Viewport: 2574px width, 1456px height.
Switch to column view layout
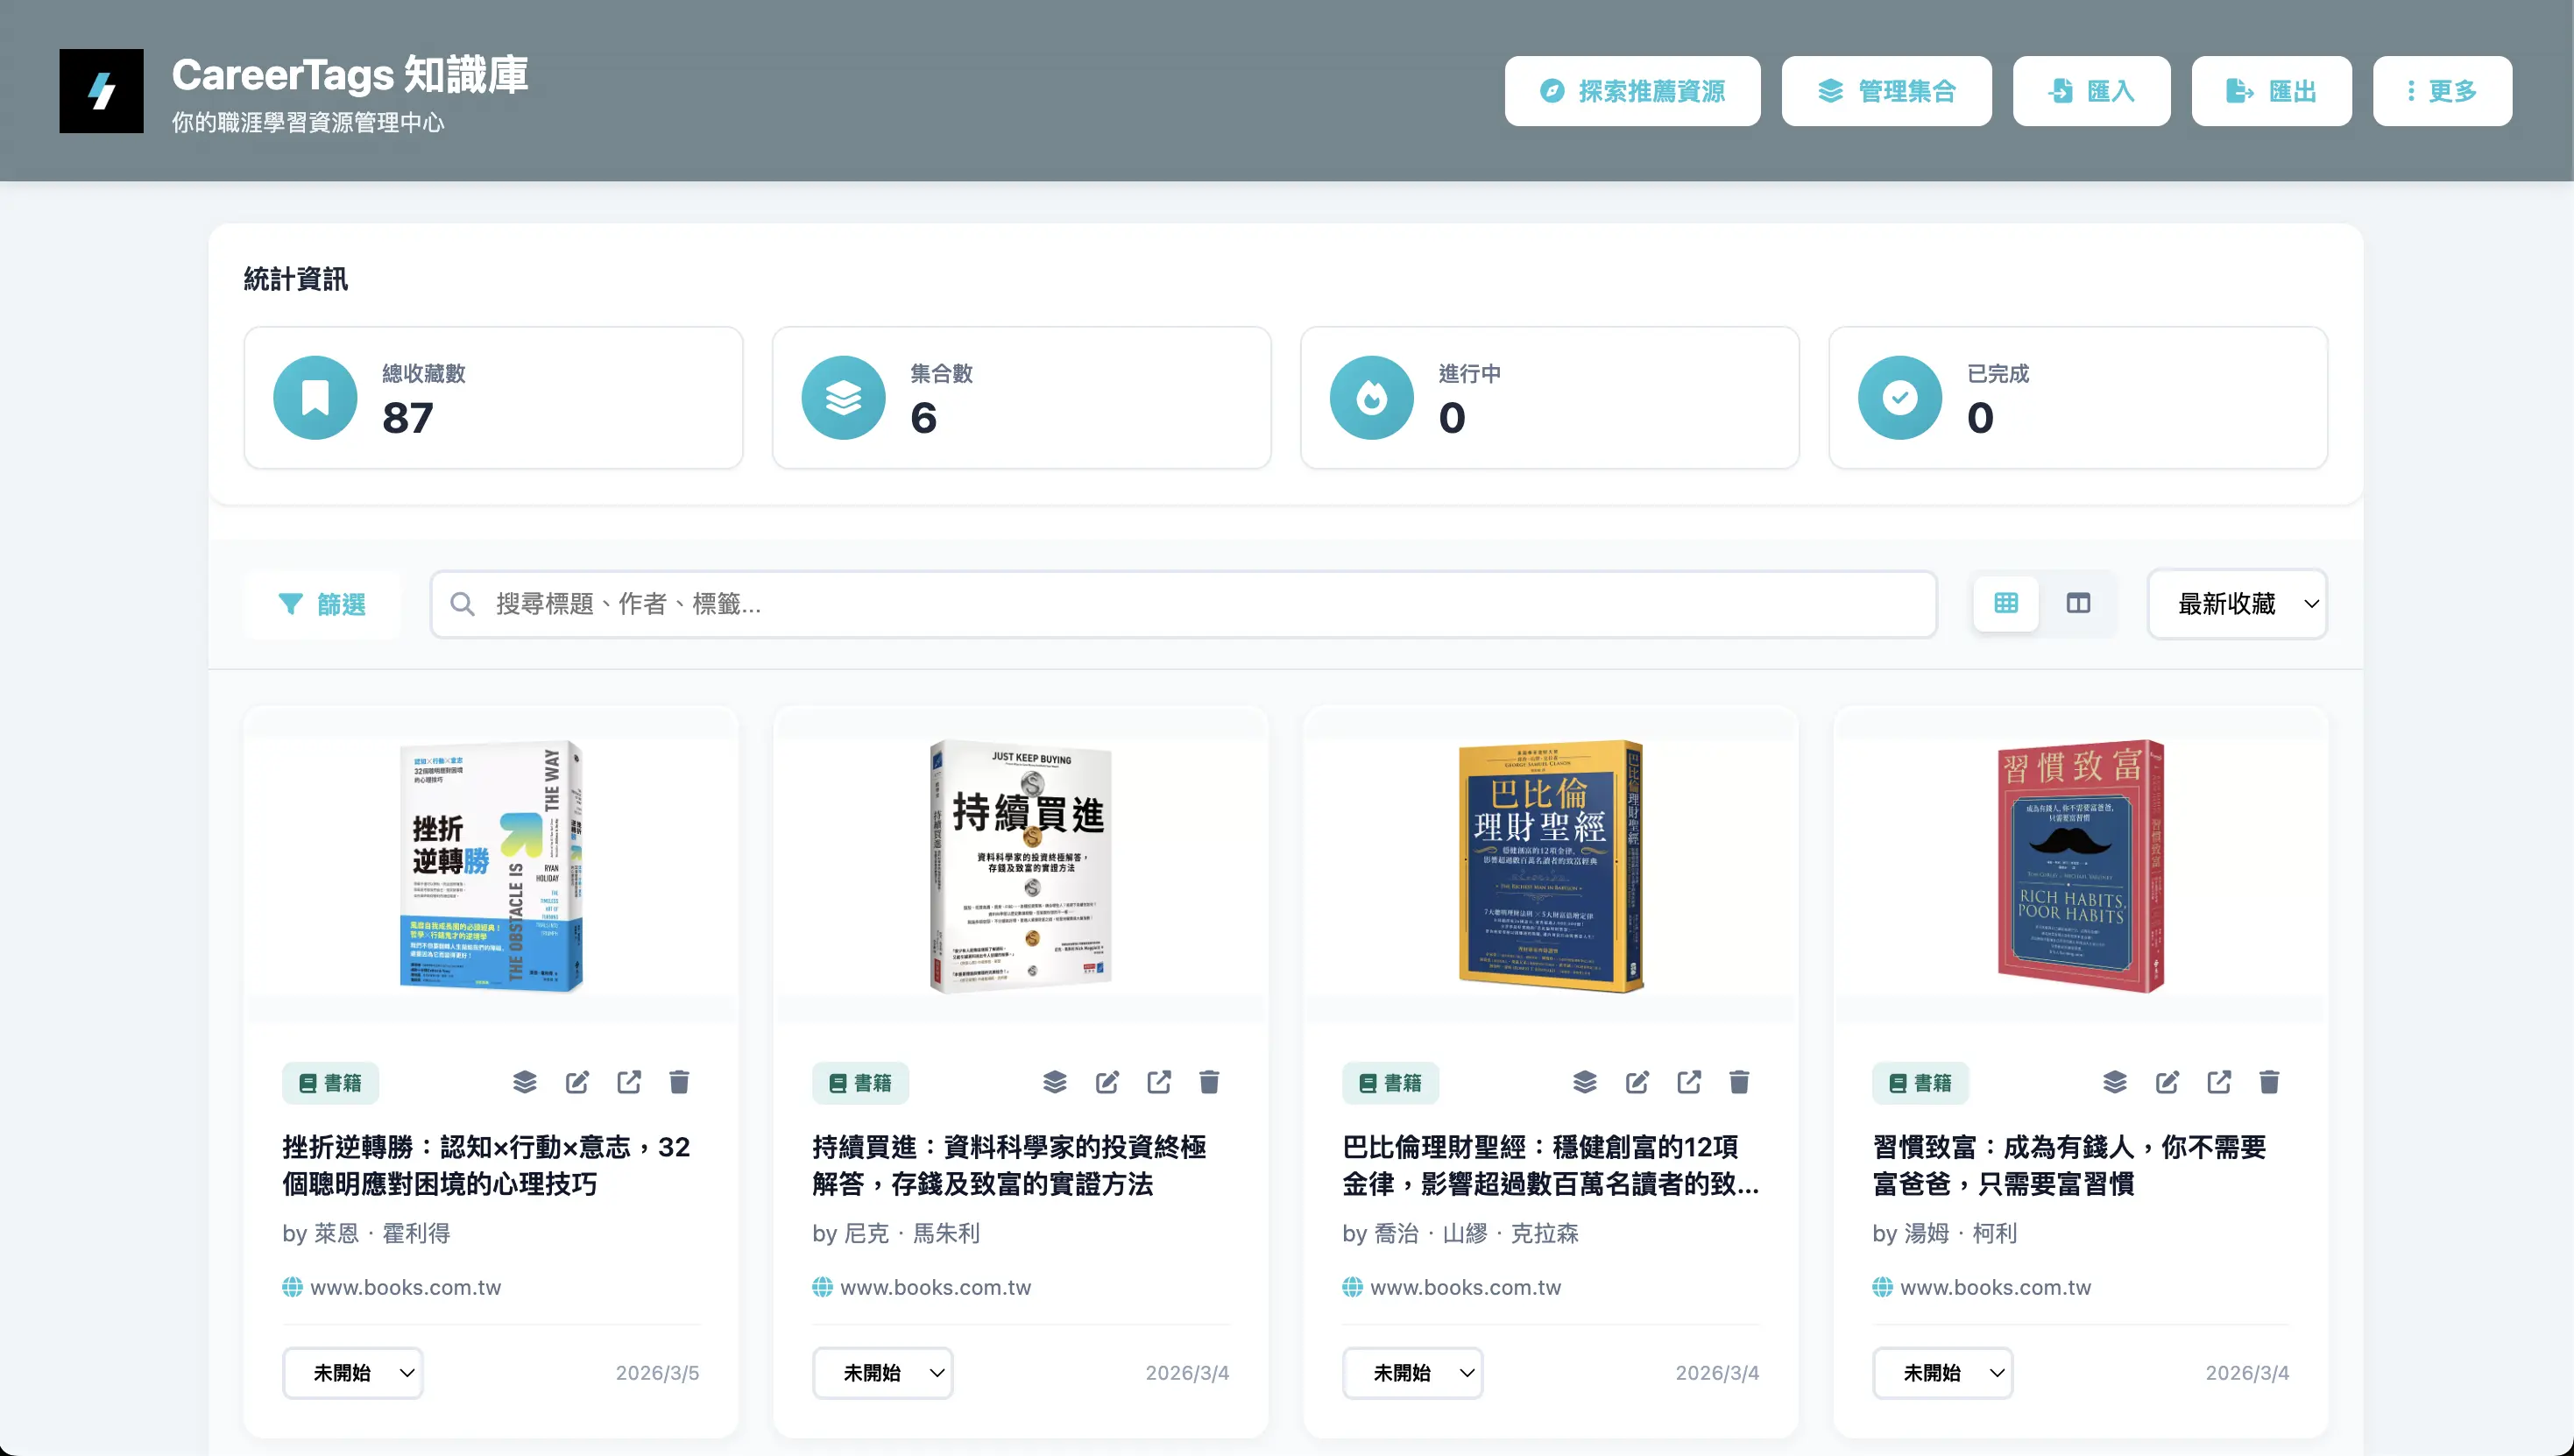pos(2080,603)
